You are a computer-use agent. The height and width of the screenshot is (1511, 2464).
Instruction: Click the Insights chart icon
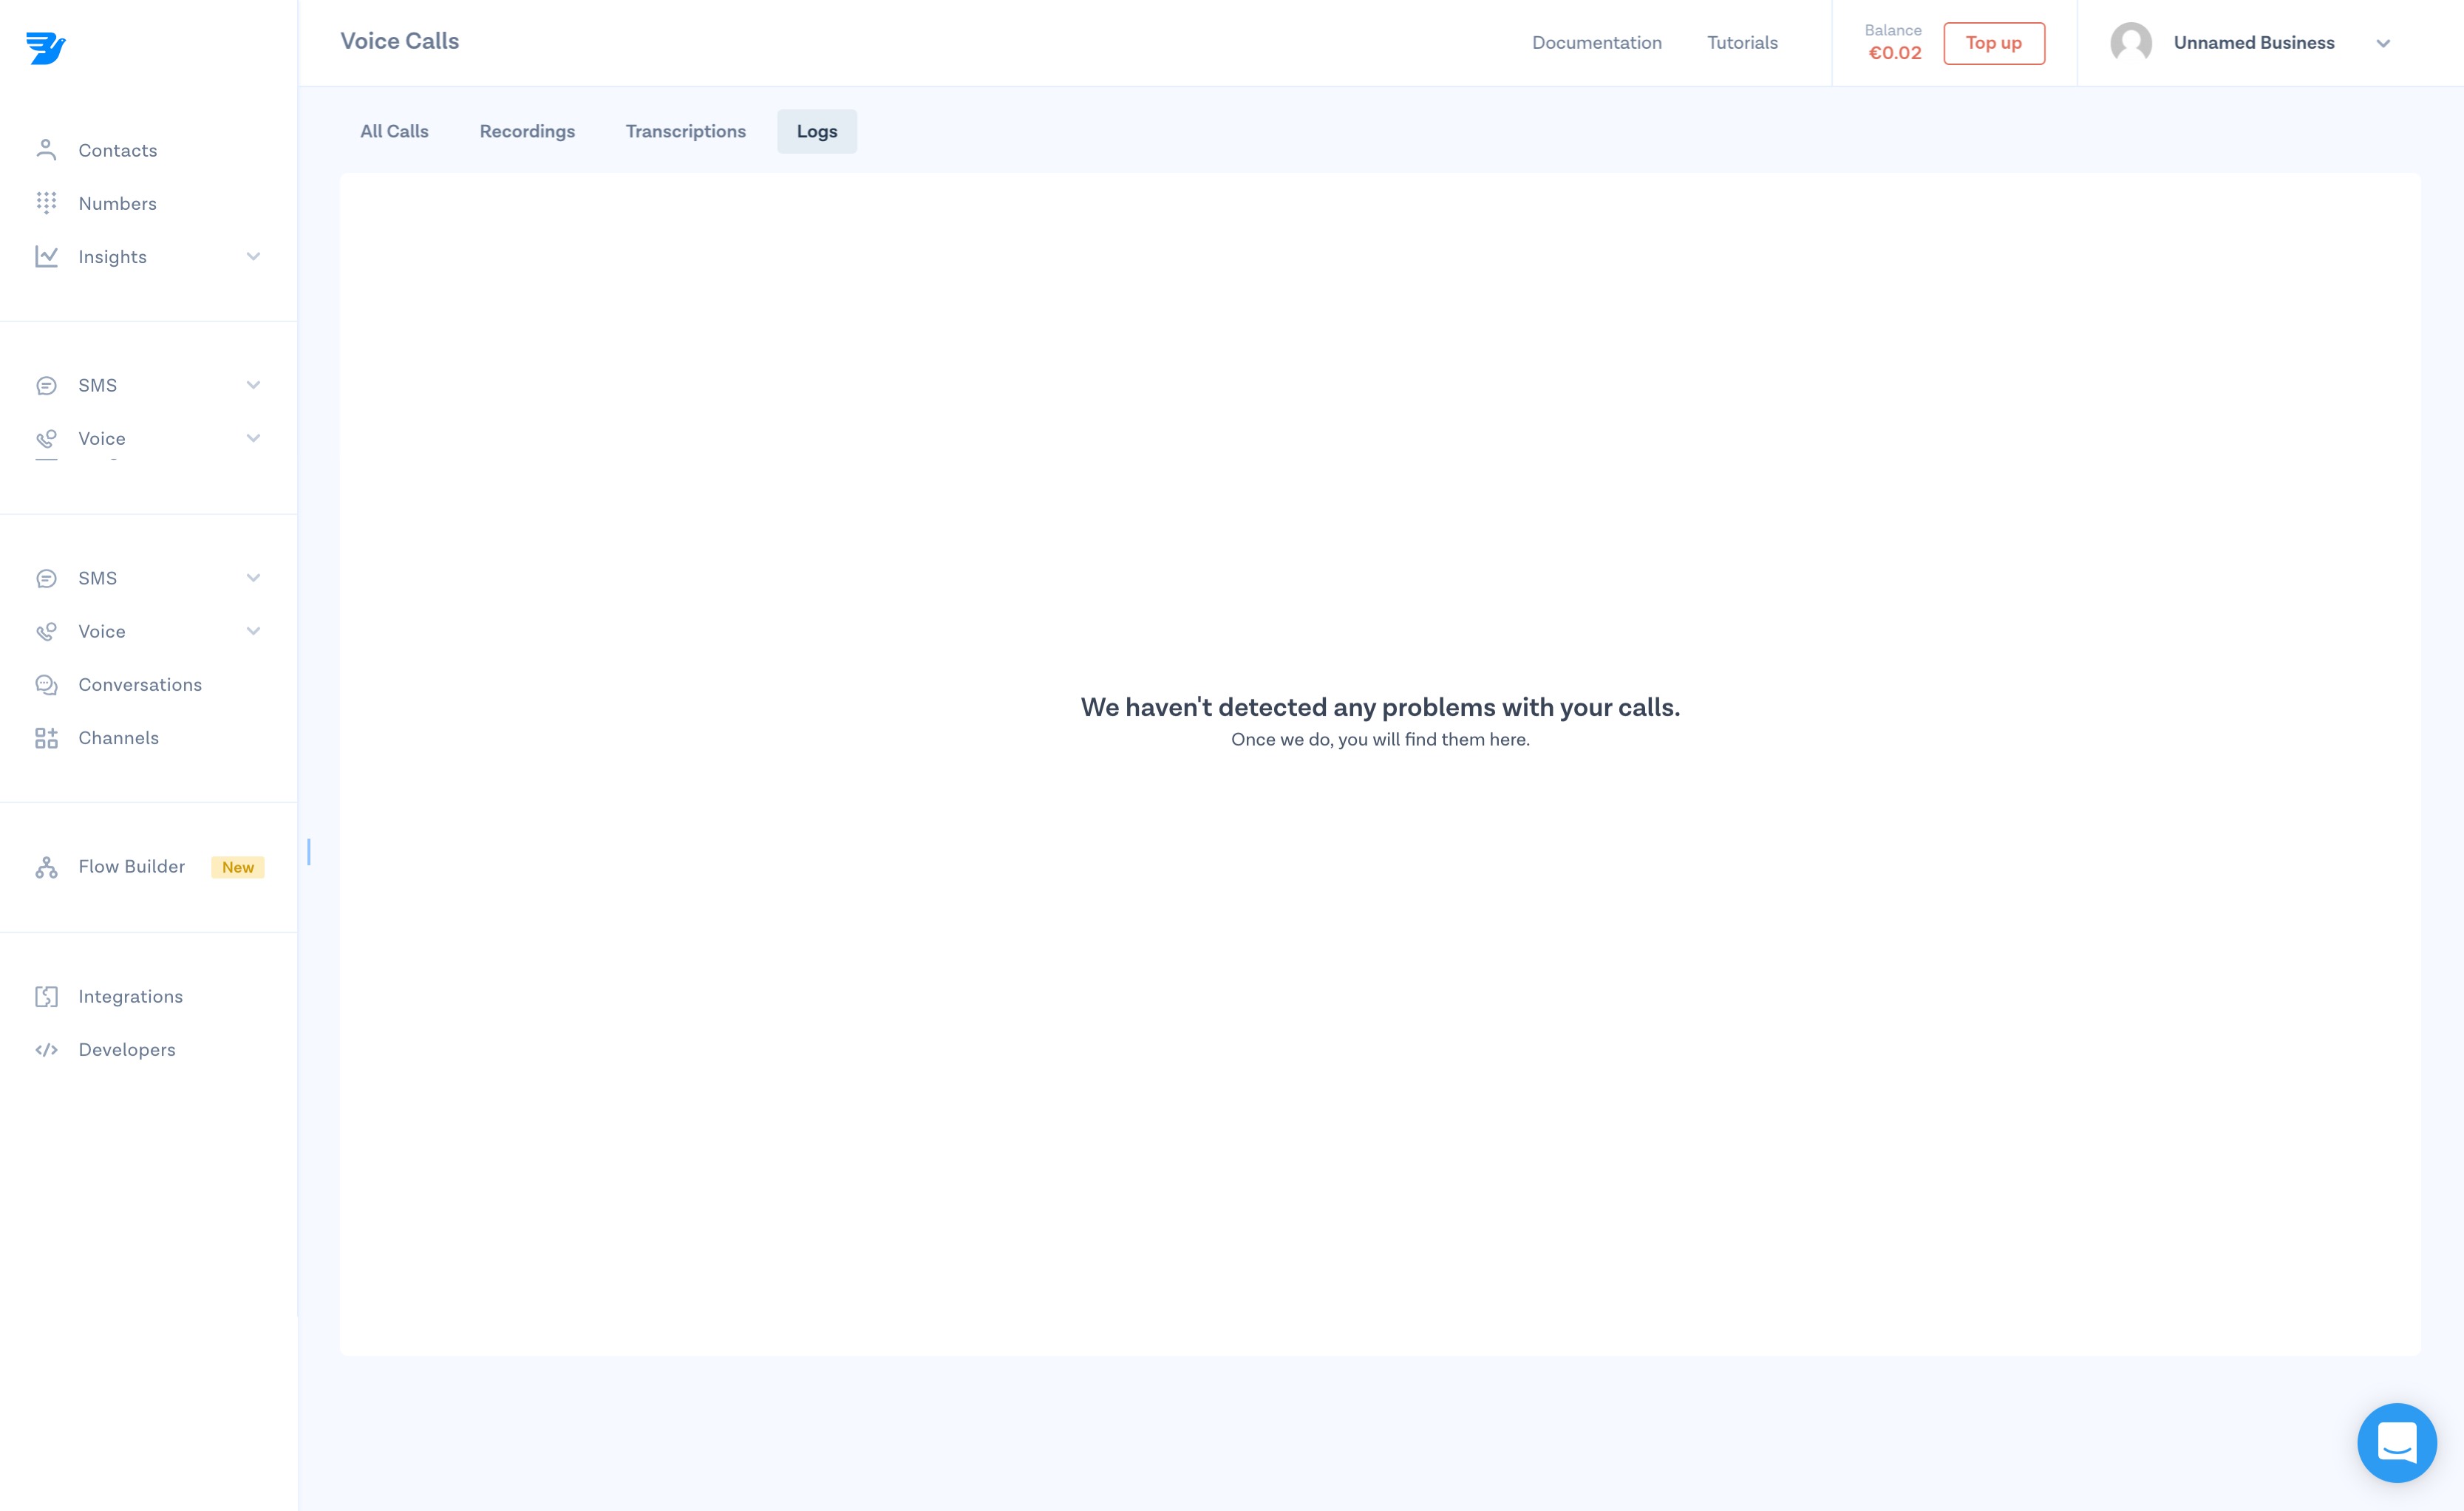point(46,256)
